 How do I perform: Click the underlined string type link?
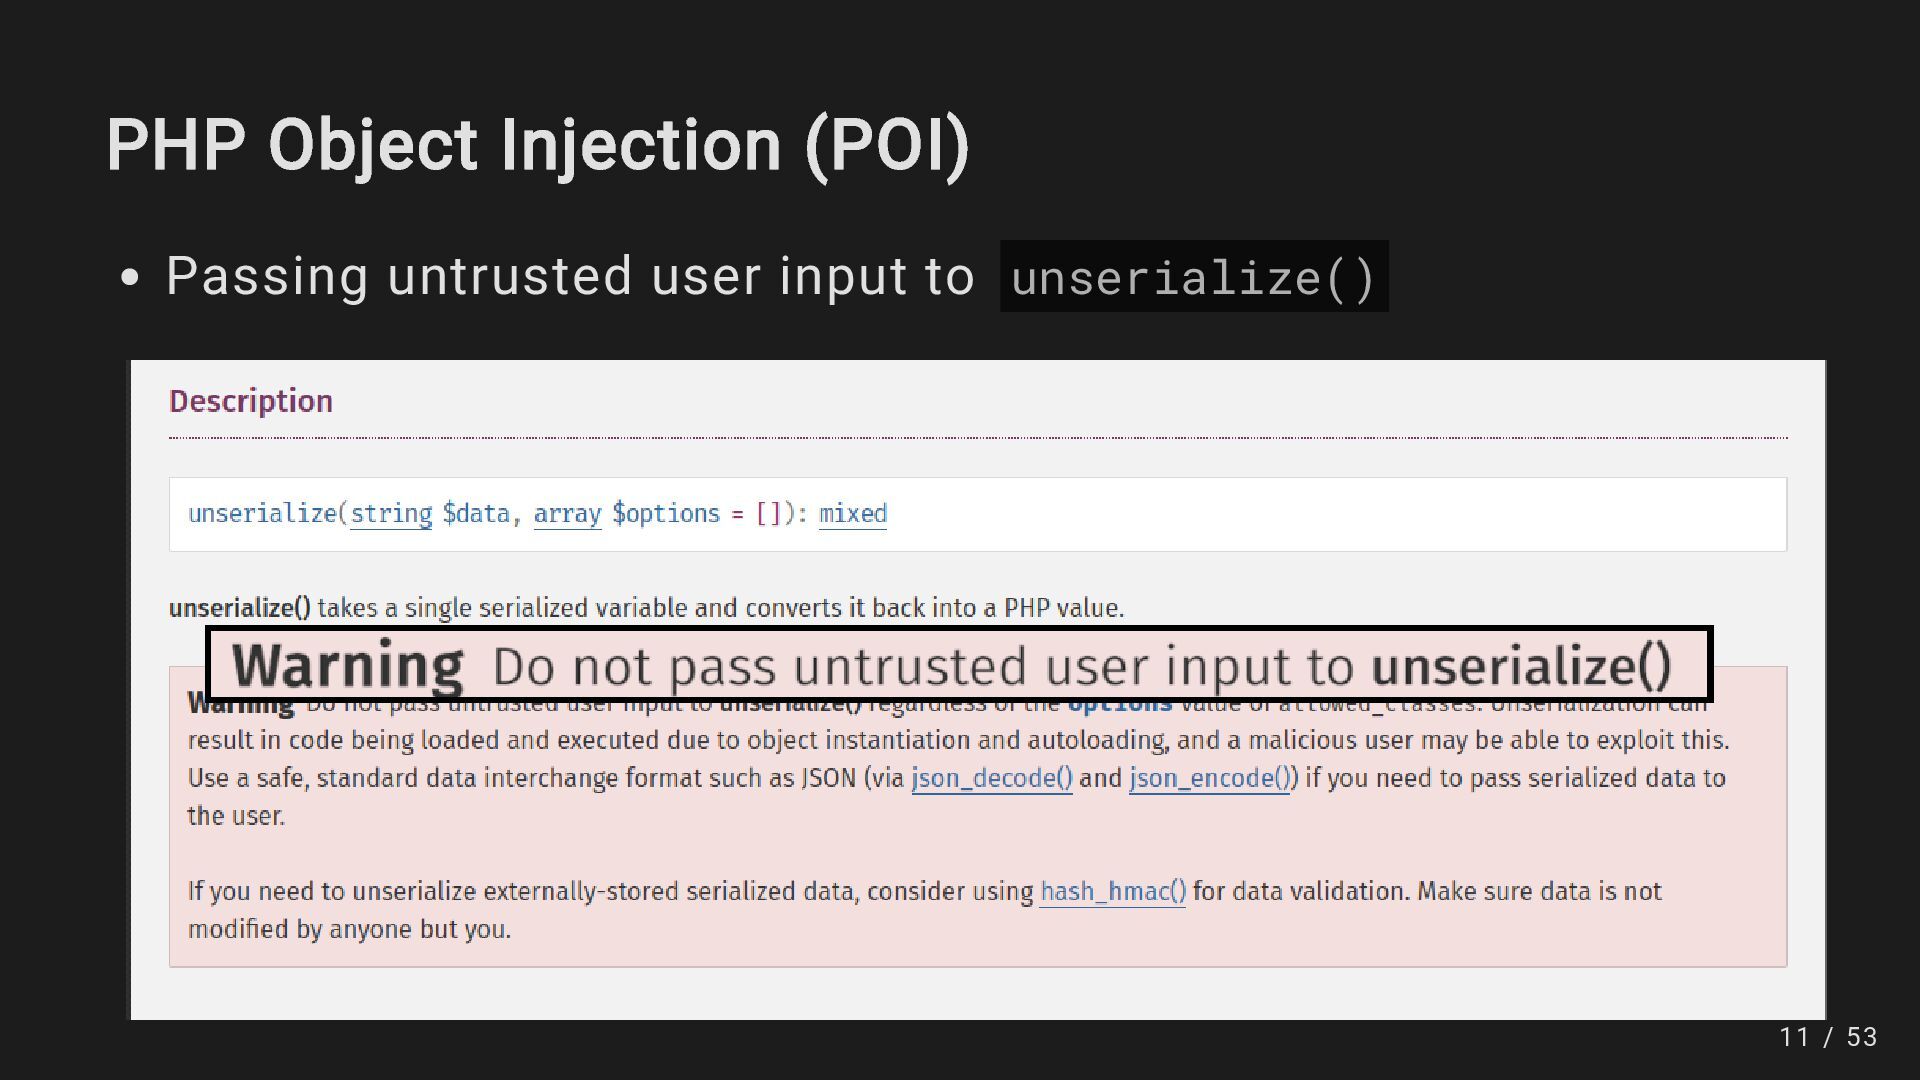pos(391,514)
